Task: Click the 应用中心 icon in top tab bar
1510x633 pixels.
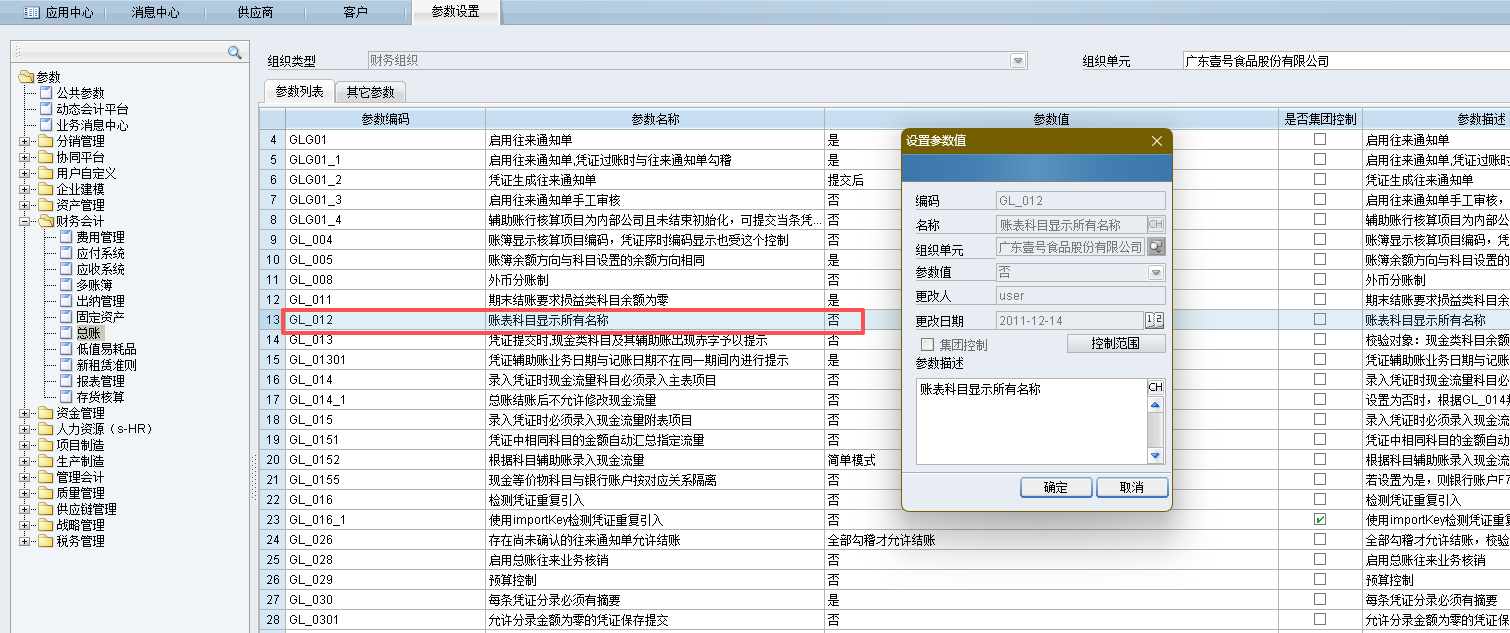Action: [31, 12]
